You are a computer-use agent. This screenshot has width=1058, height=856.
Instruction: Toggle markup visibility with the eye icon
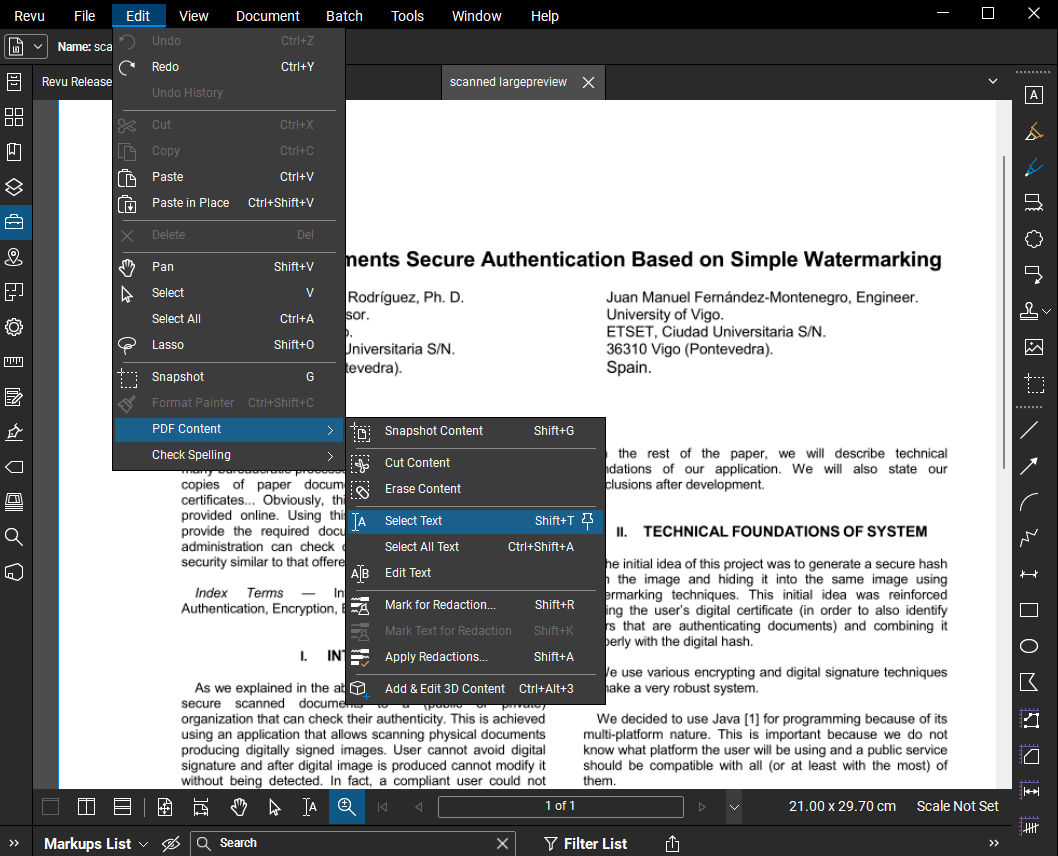coord(171,843)
